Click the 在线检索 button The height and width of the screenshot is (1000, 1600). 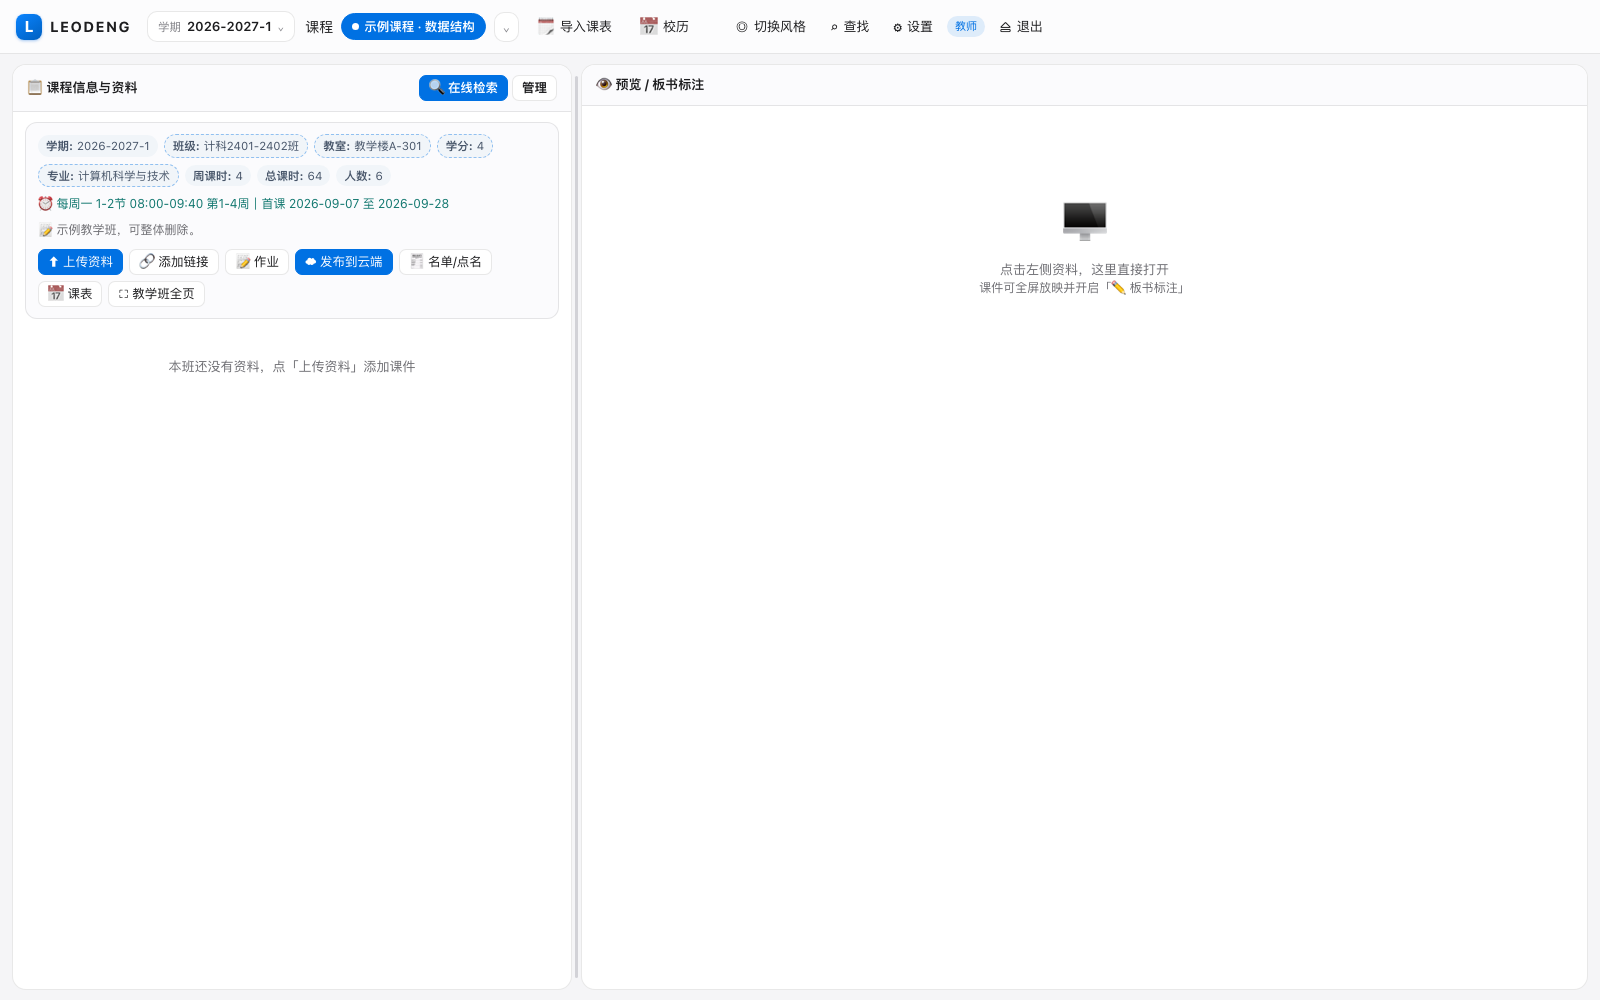pyautogui.click(x=463, y=88)
